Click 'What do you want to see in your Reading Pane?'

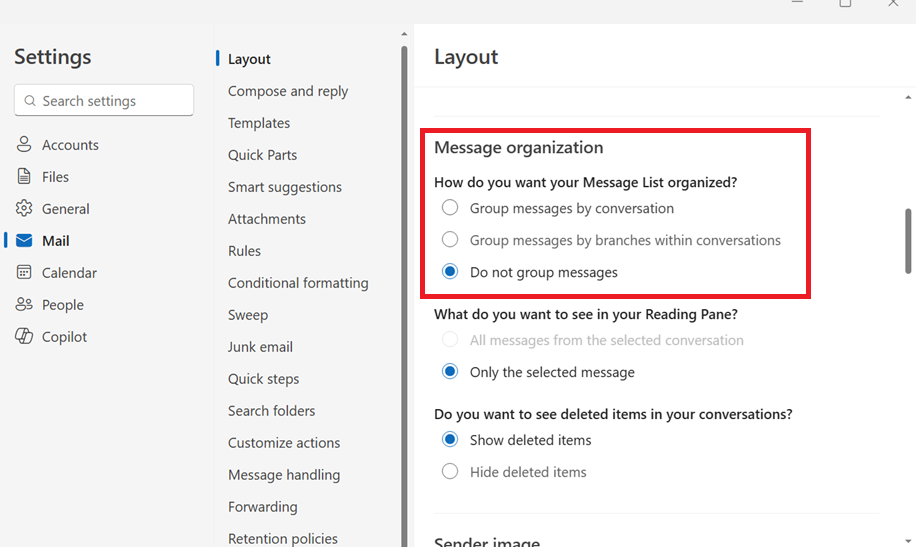pos(585,314)
